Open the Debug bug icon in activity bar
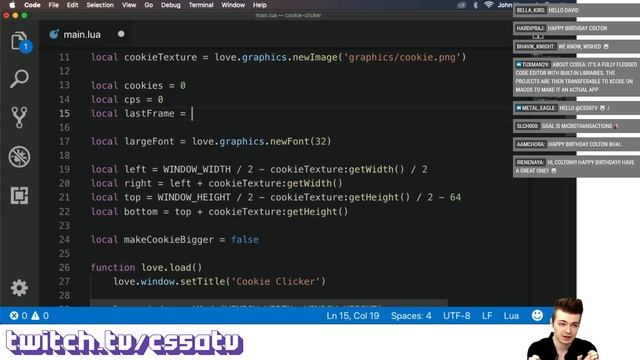Image resolution: width=640 pixels, height=360 pixels. (19, 156)
